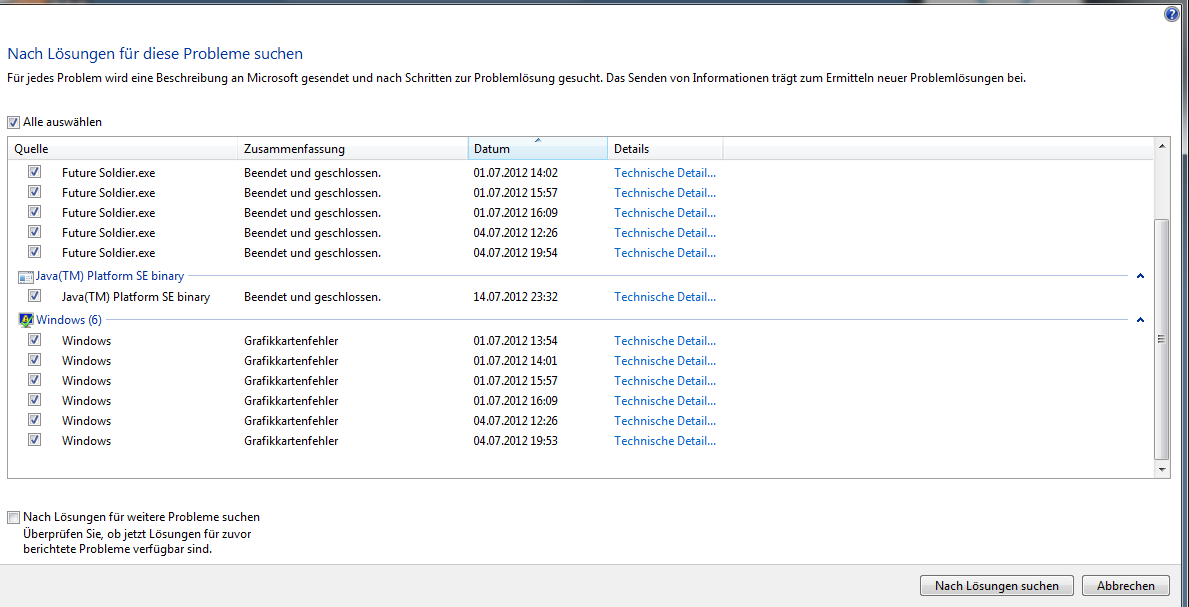Screen dimensions: 1189x607
Task: Uncheck the Java(TM) Platform SE binary entry
Action: [34, 296]
